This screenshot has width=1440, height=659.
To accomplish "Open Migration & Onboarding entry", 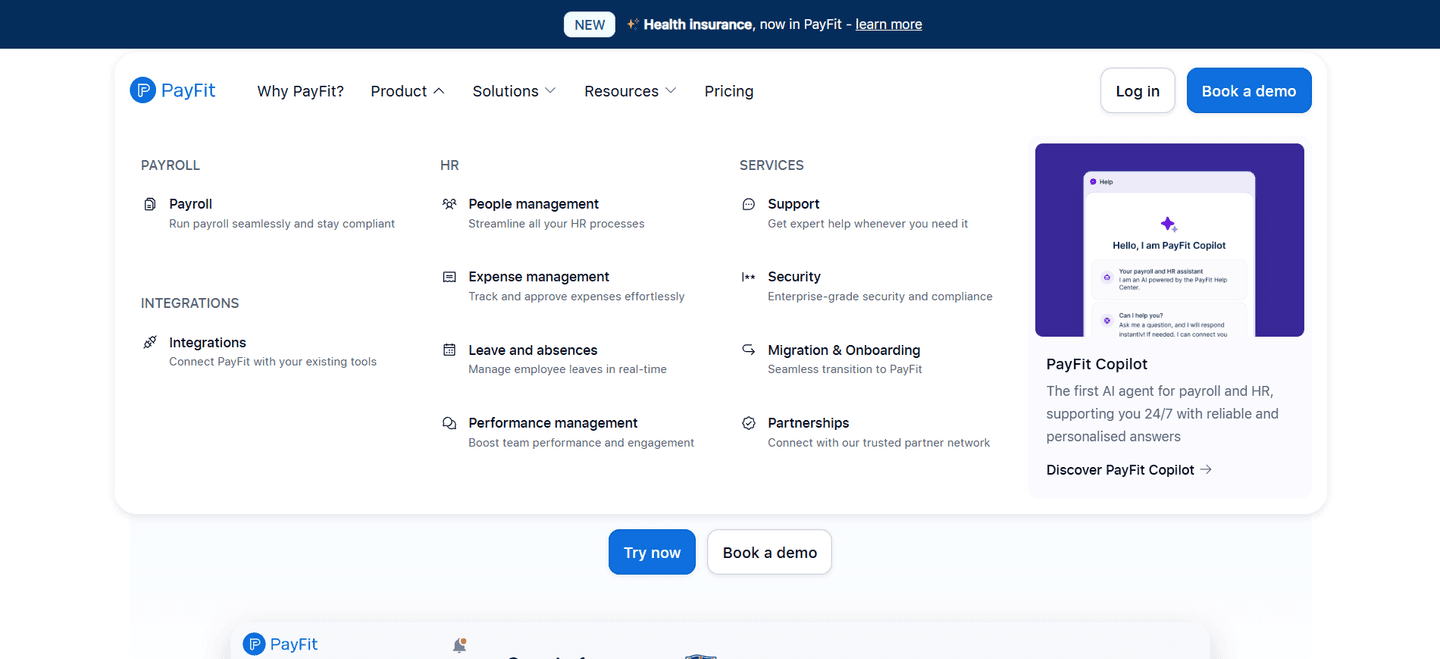I will [x=843, y=350].
